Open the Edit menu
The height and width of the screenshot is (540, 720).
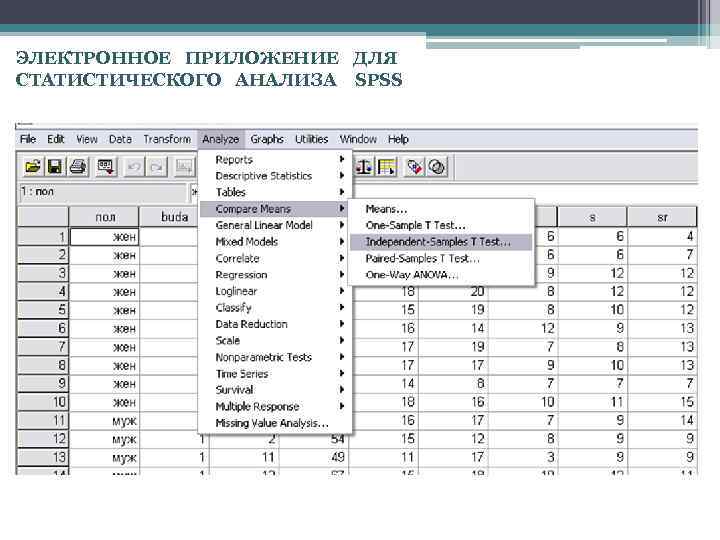(x=56, y=139)
